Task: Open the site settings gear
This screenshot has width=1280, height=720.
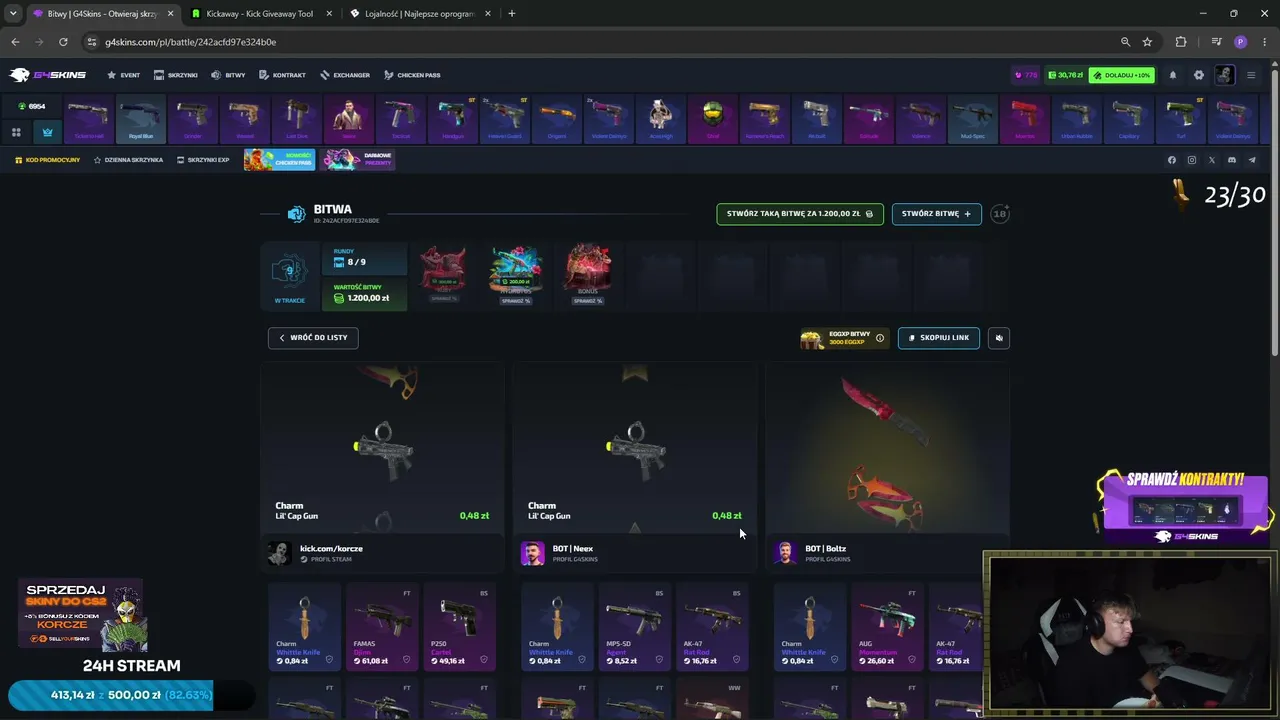Action: (1199, 75)
